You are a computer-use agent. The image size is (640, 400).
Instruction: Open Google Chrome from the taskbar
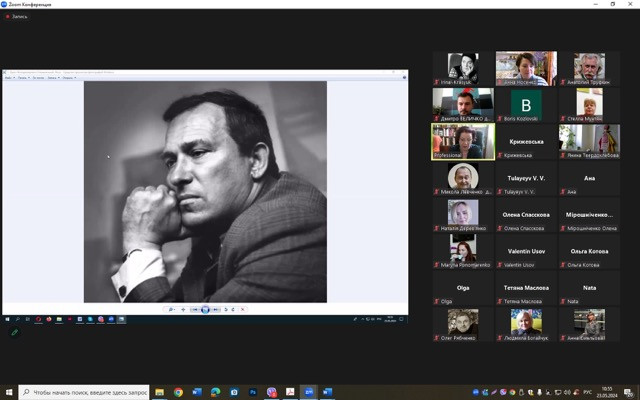(x=178, y=392)
